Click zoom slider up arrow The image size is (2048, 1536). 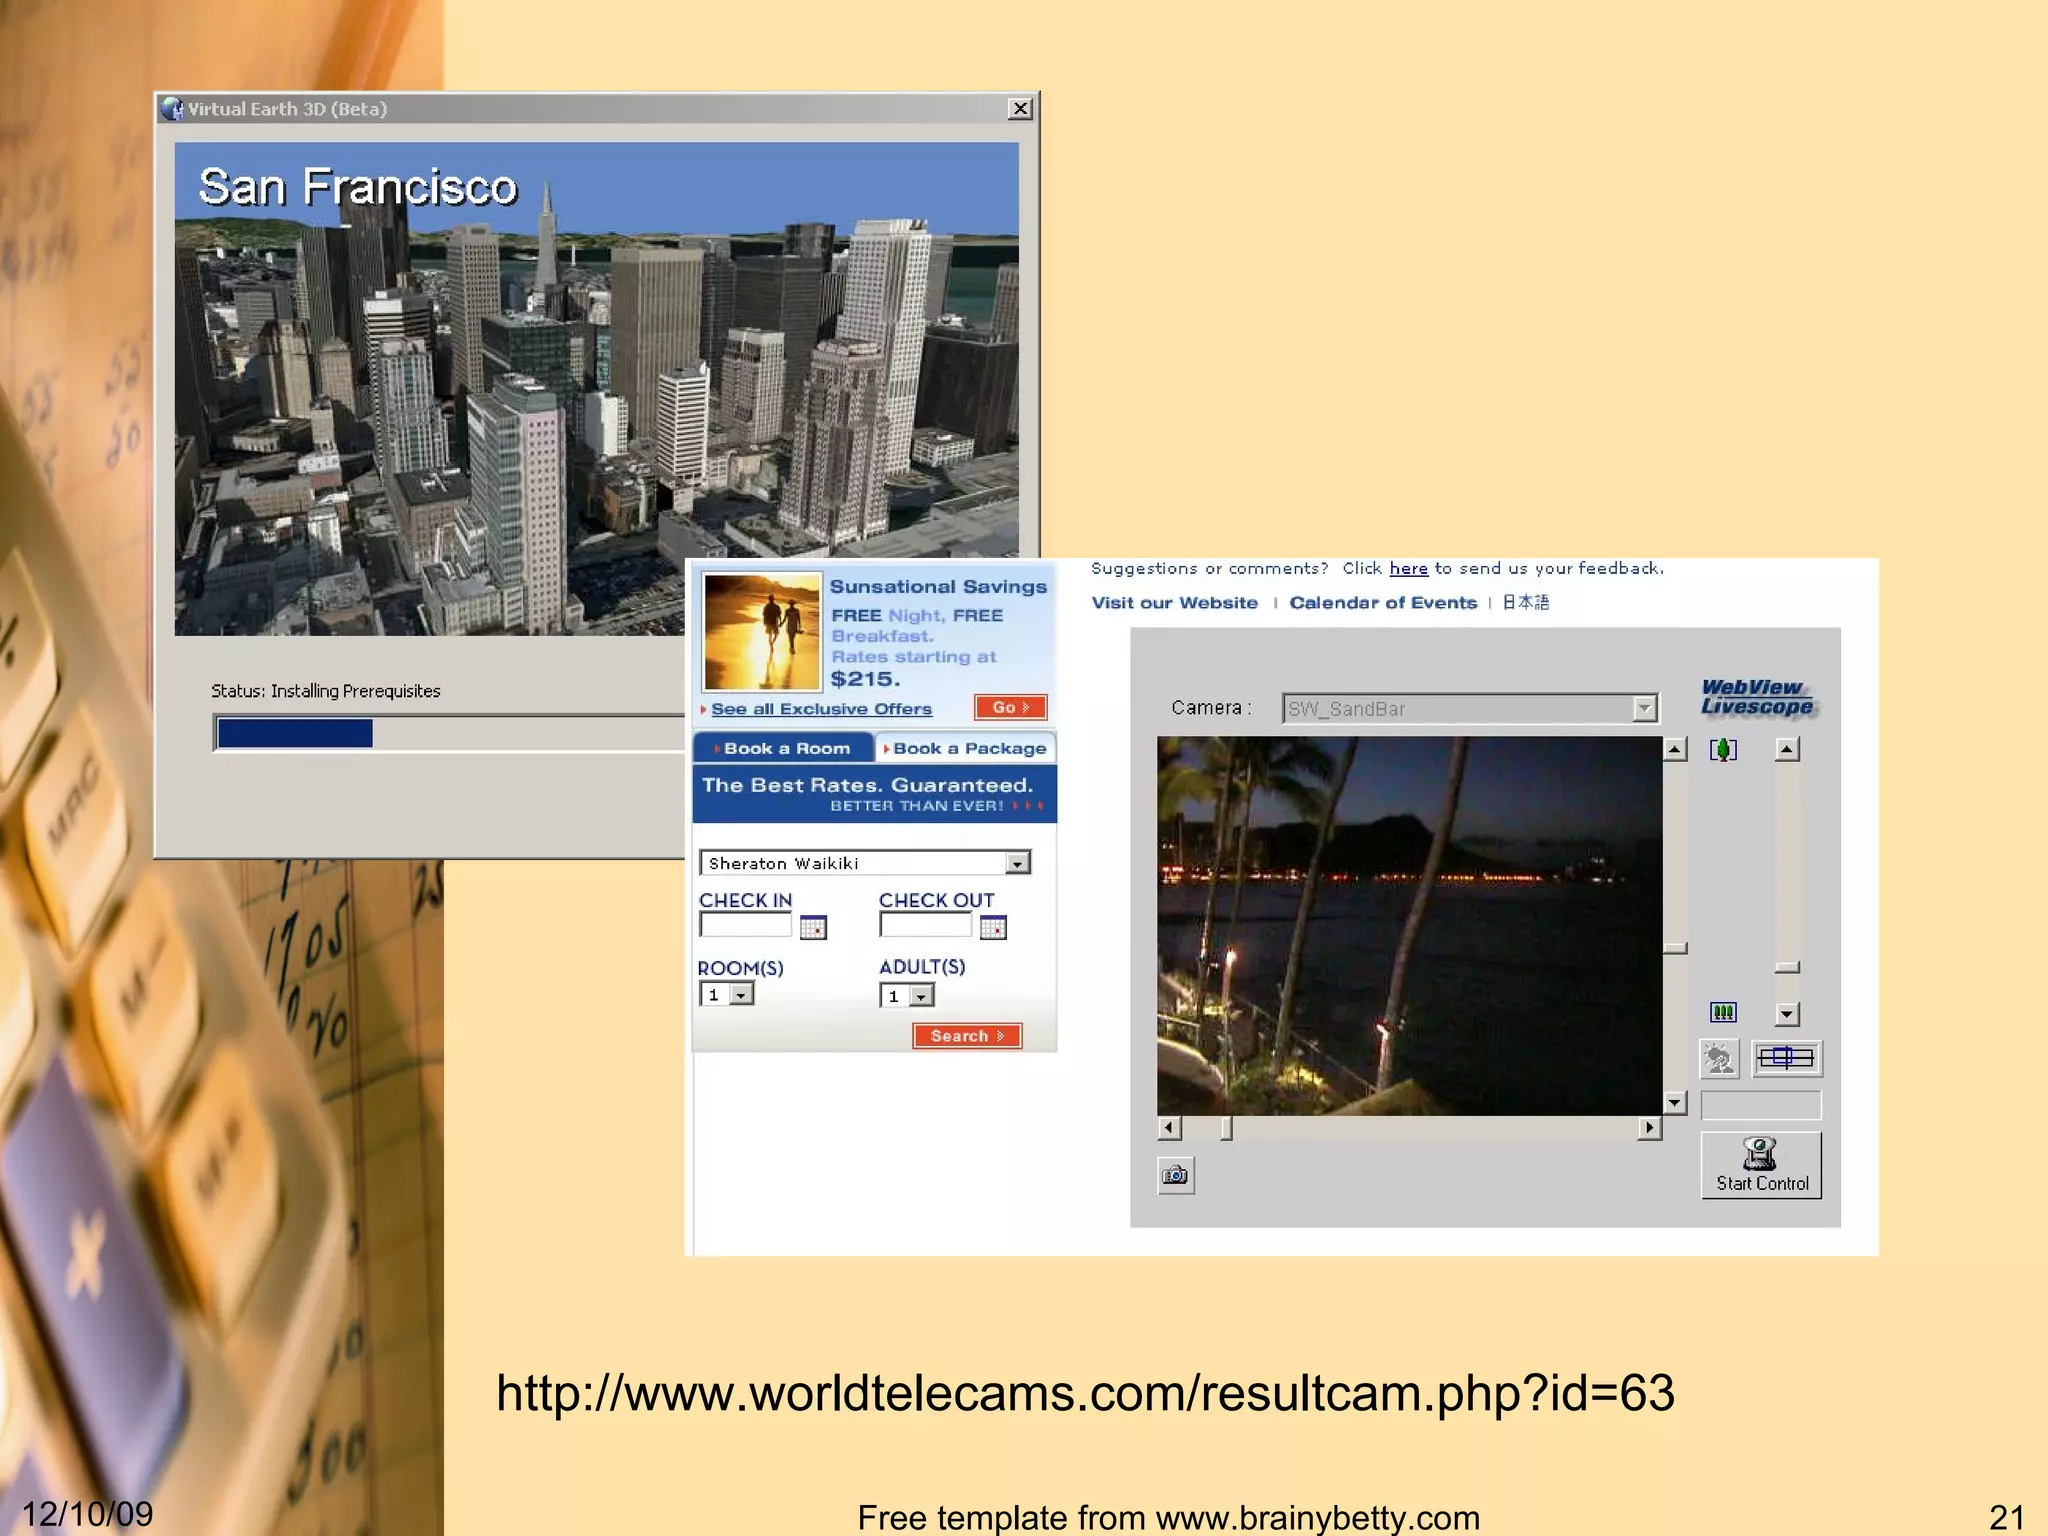(1787, 749)
